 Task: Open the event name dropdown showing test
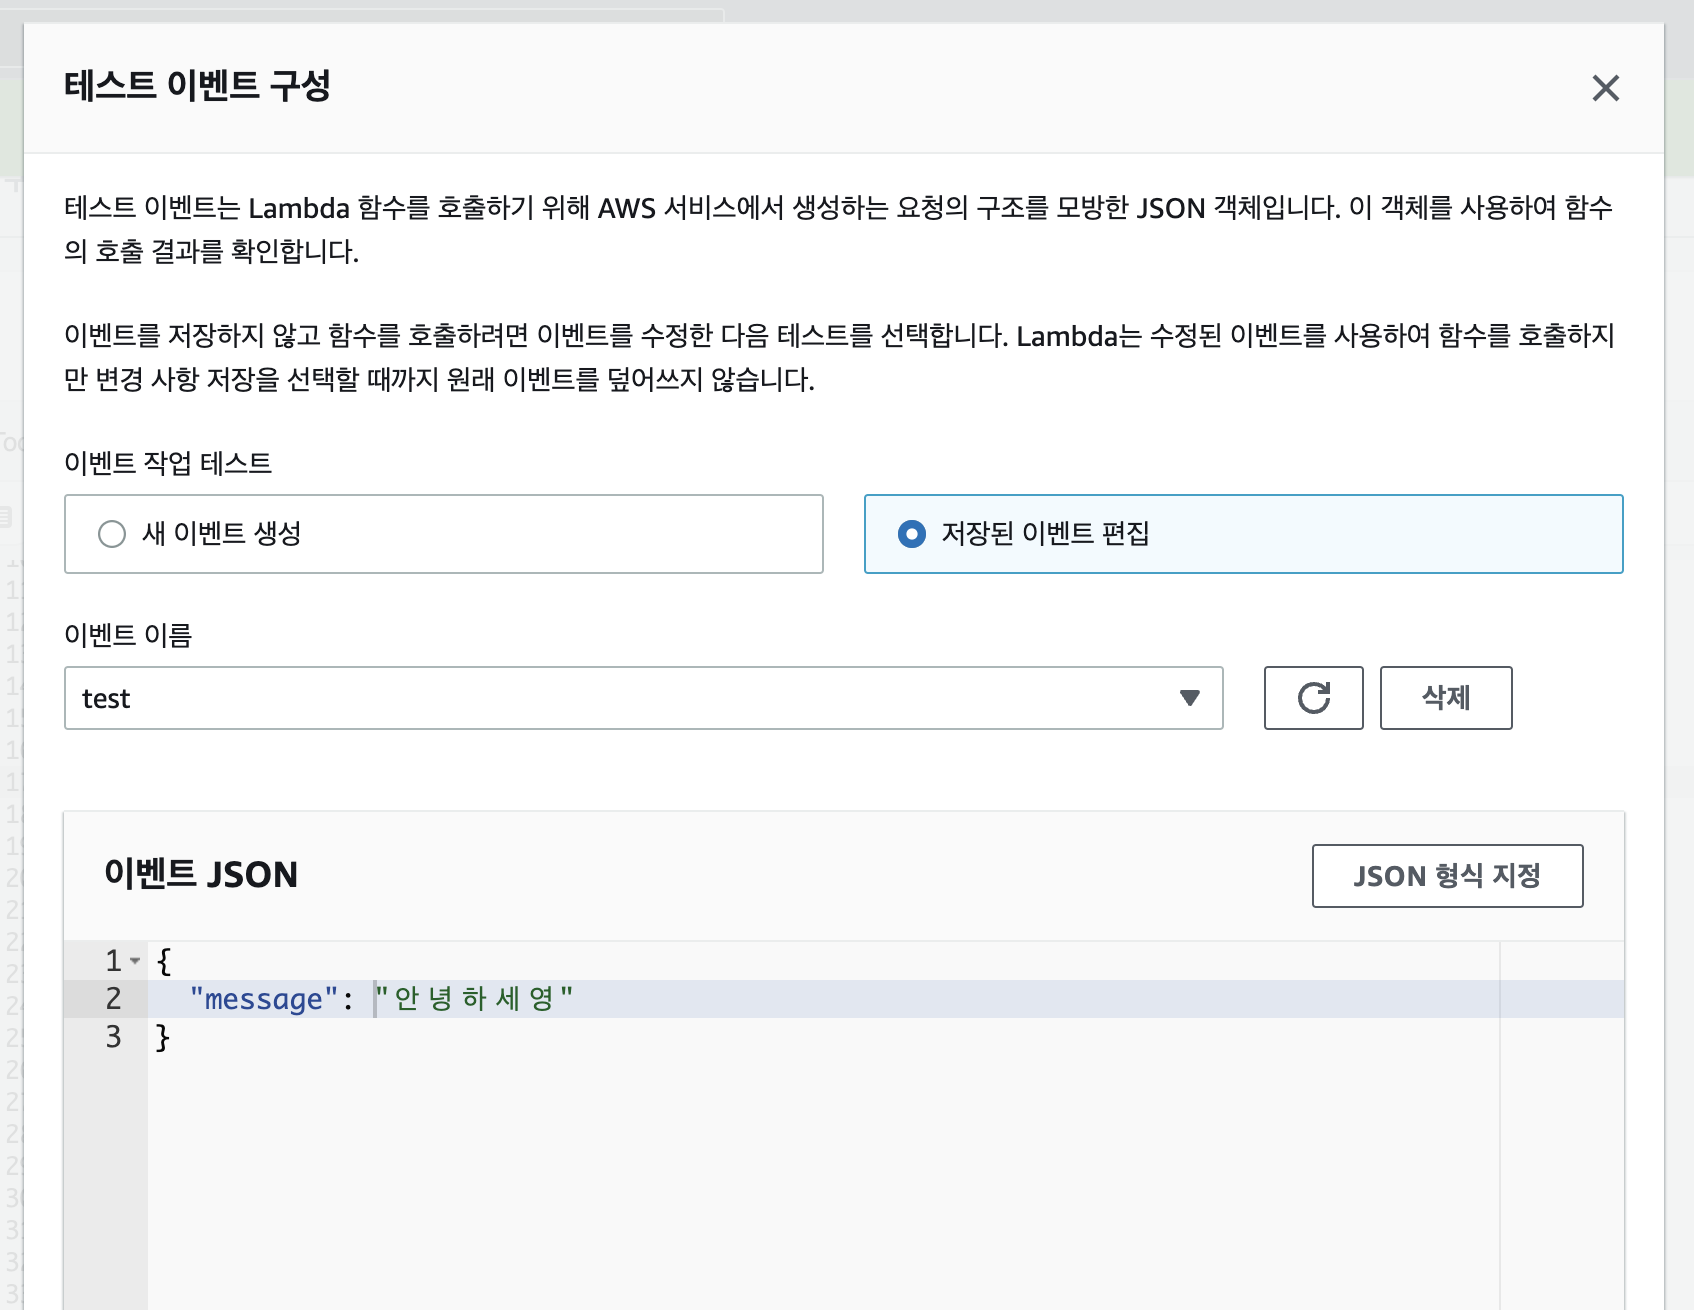click(x=643, y=698)
